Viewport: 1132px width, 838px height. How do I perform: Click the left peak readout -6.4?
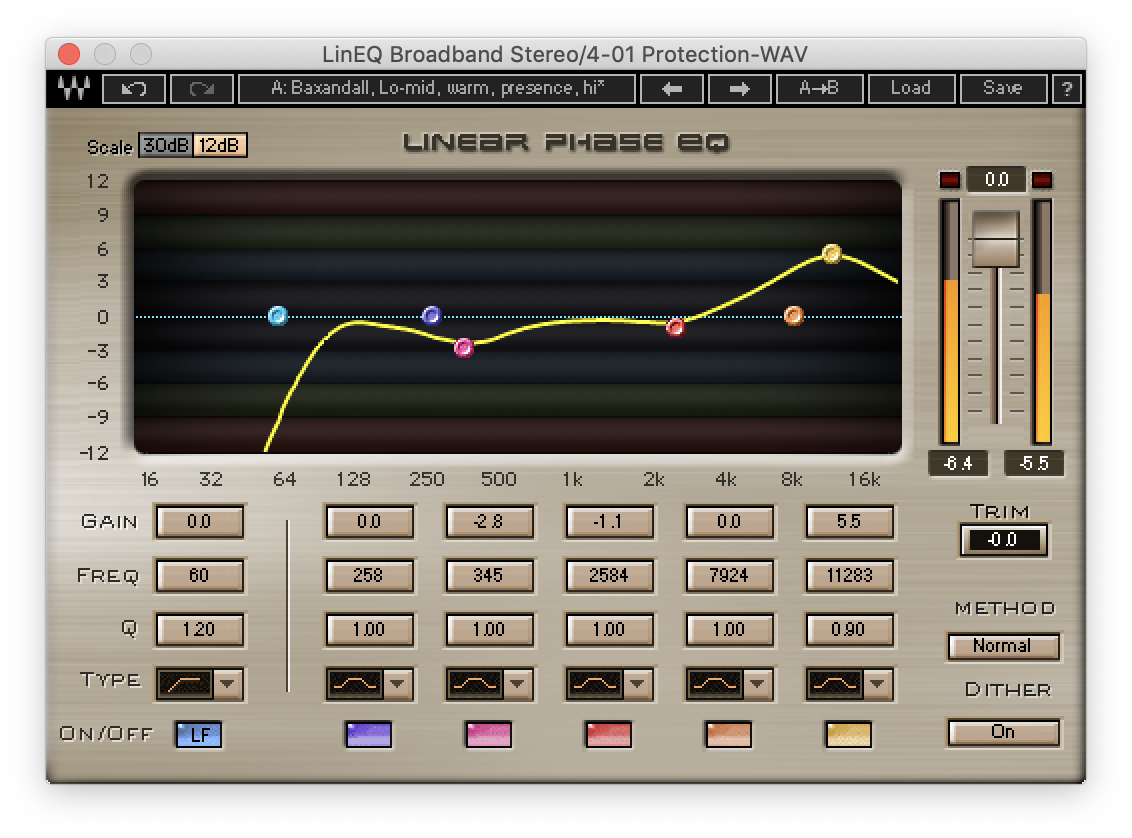pos(959,463)
